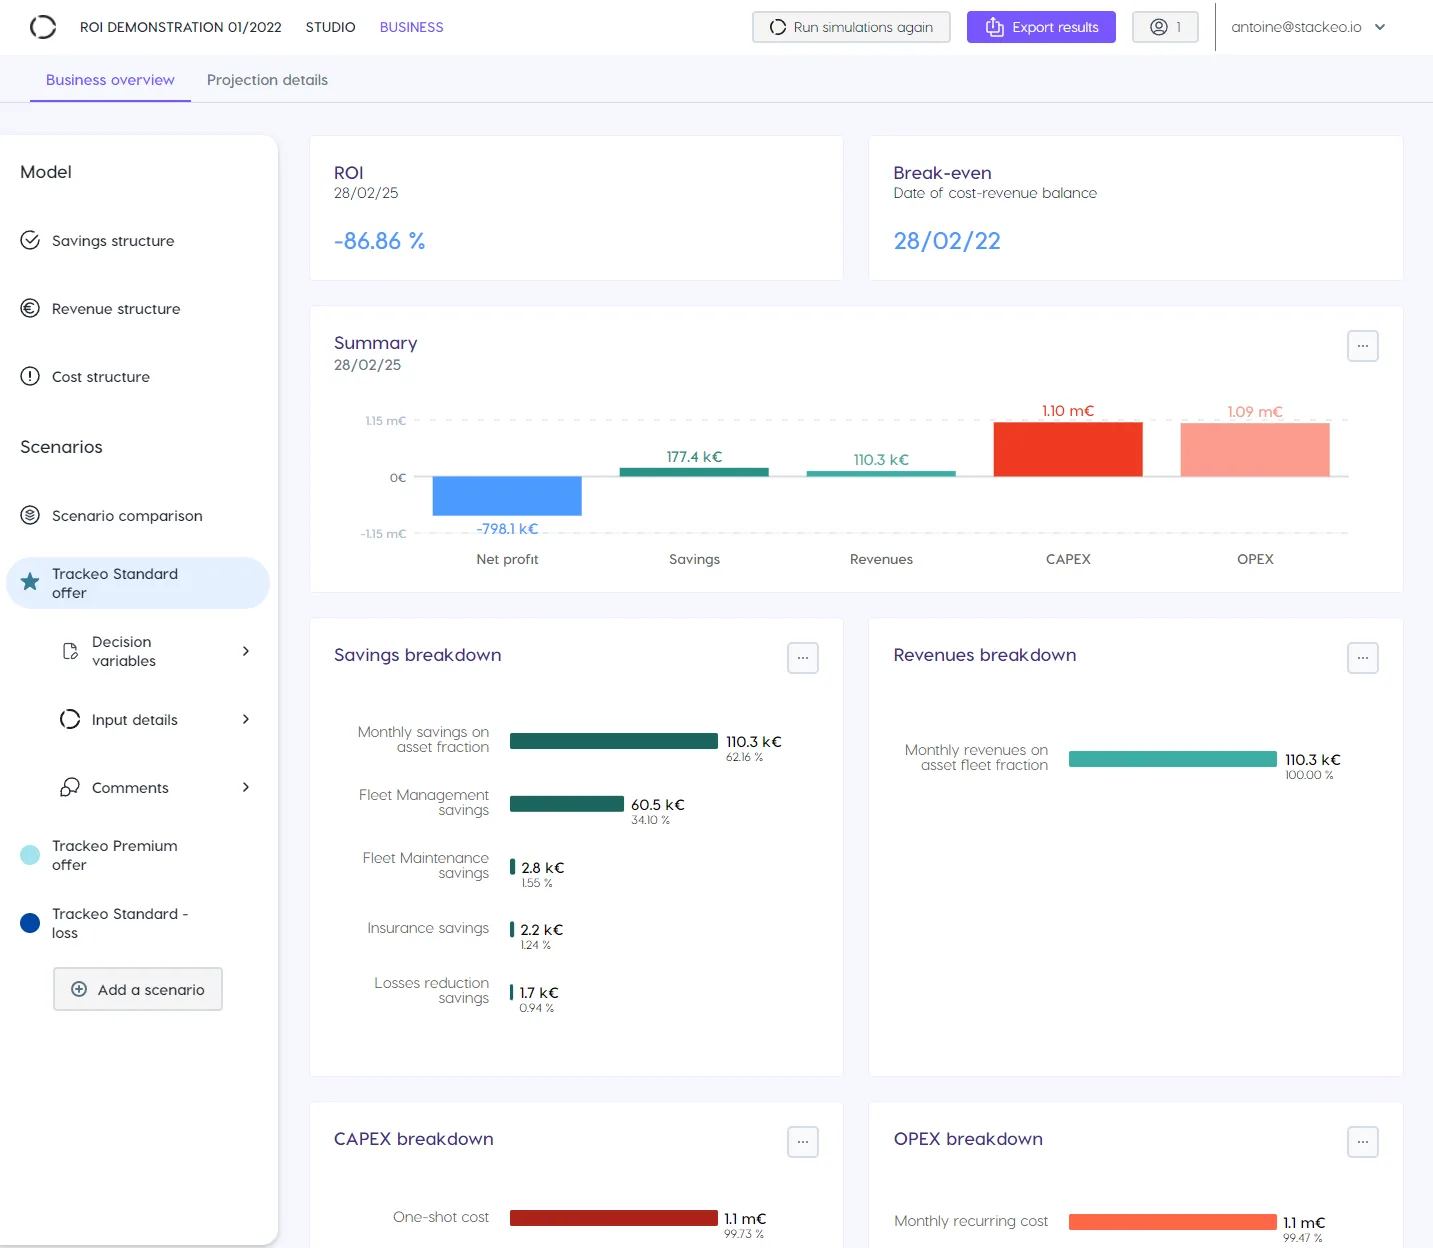Screen dimensions: 1433x1248
Task: Click the Tracked Standard - loss dark blue dot
Action: click(30, 923)
